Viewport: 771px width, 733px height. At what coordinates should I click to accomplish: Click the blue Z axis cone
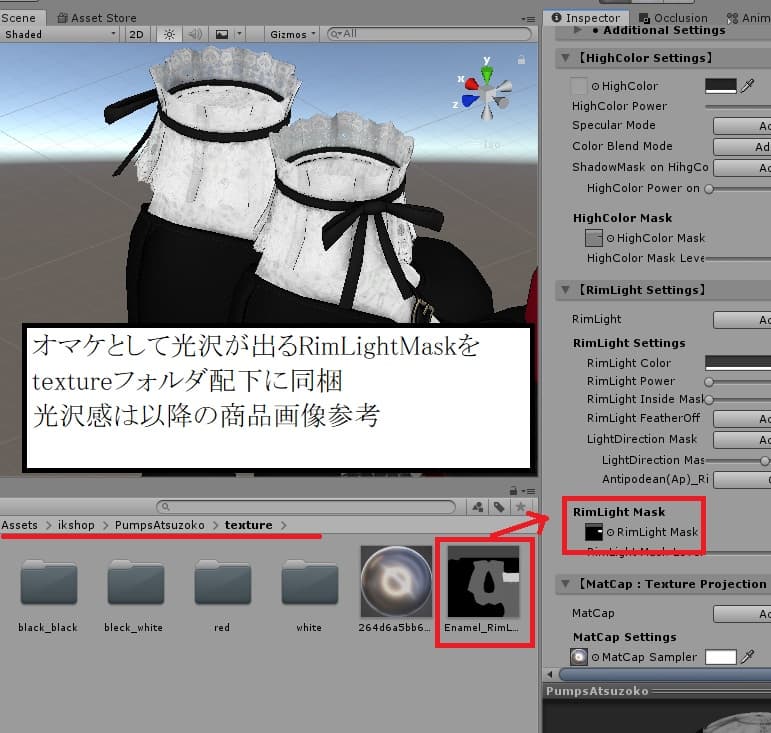coord(470,101)
